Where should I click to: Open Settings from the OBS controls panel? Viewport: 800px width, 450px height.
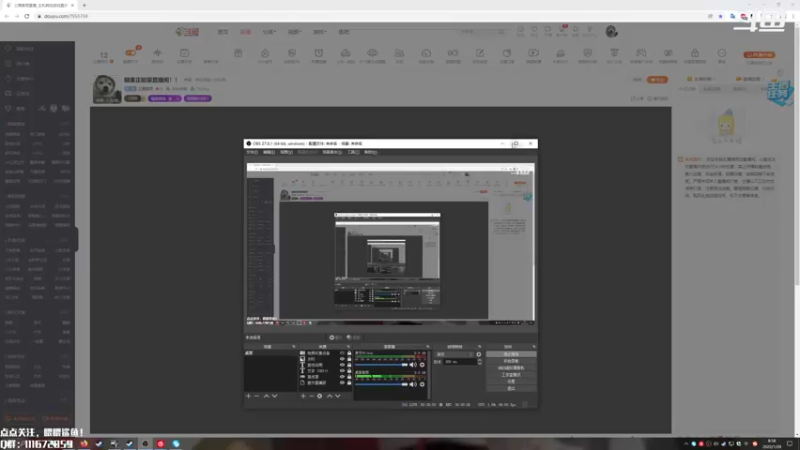(511, 382)
